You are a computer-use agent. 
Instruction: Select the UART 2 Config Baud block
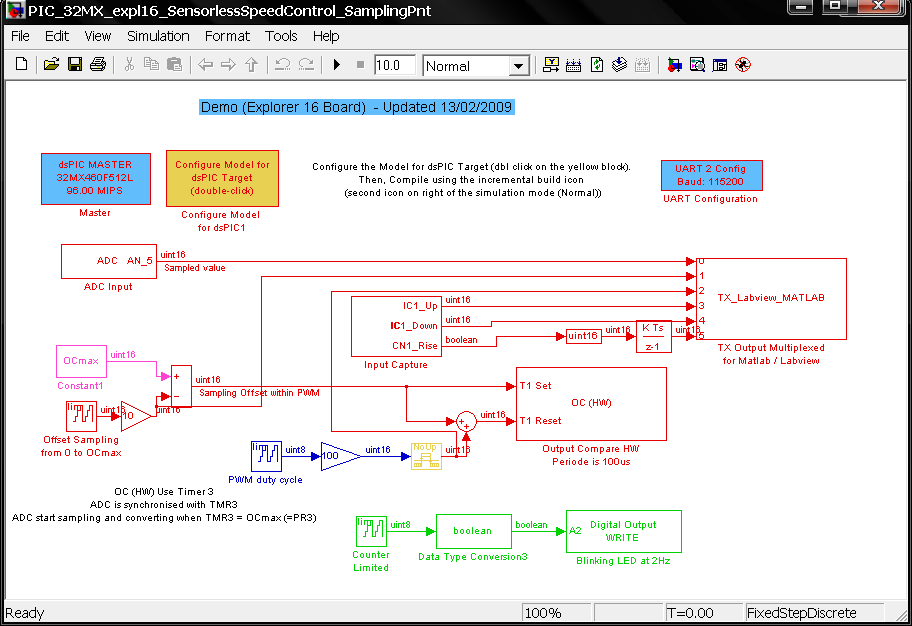point(711,175)
